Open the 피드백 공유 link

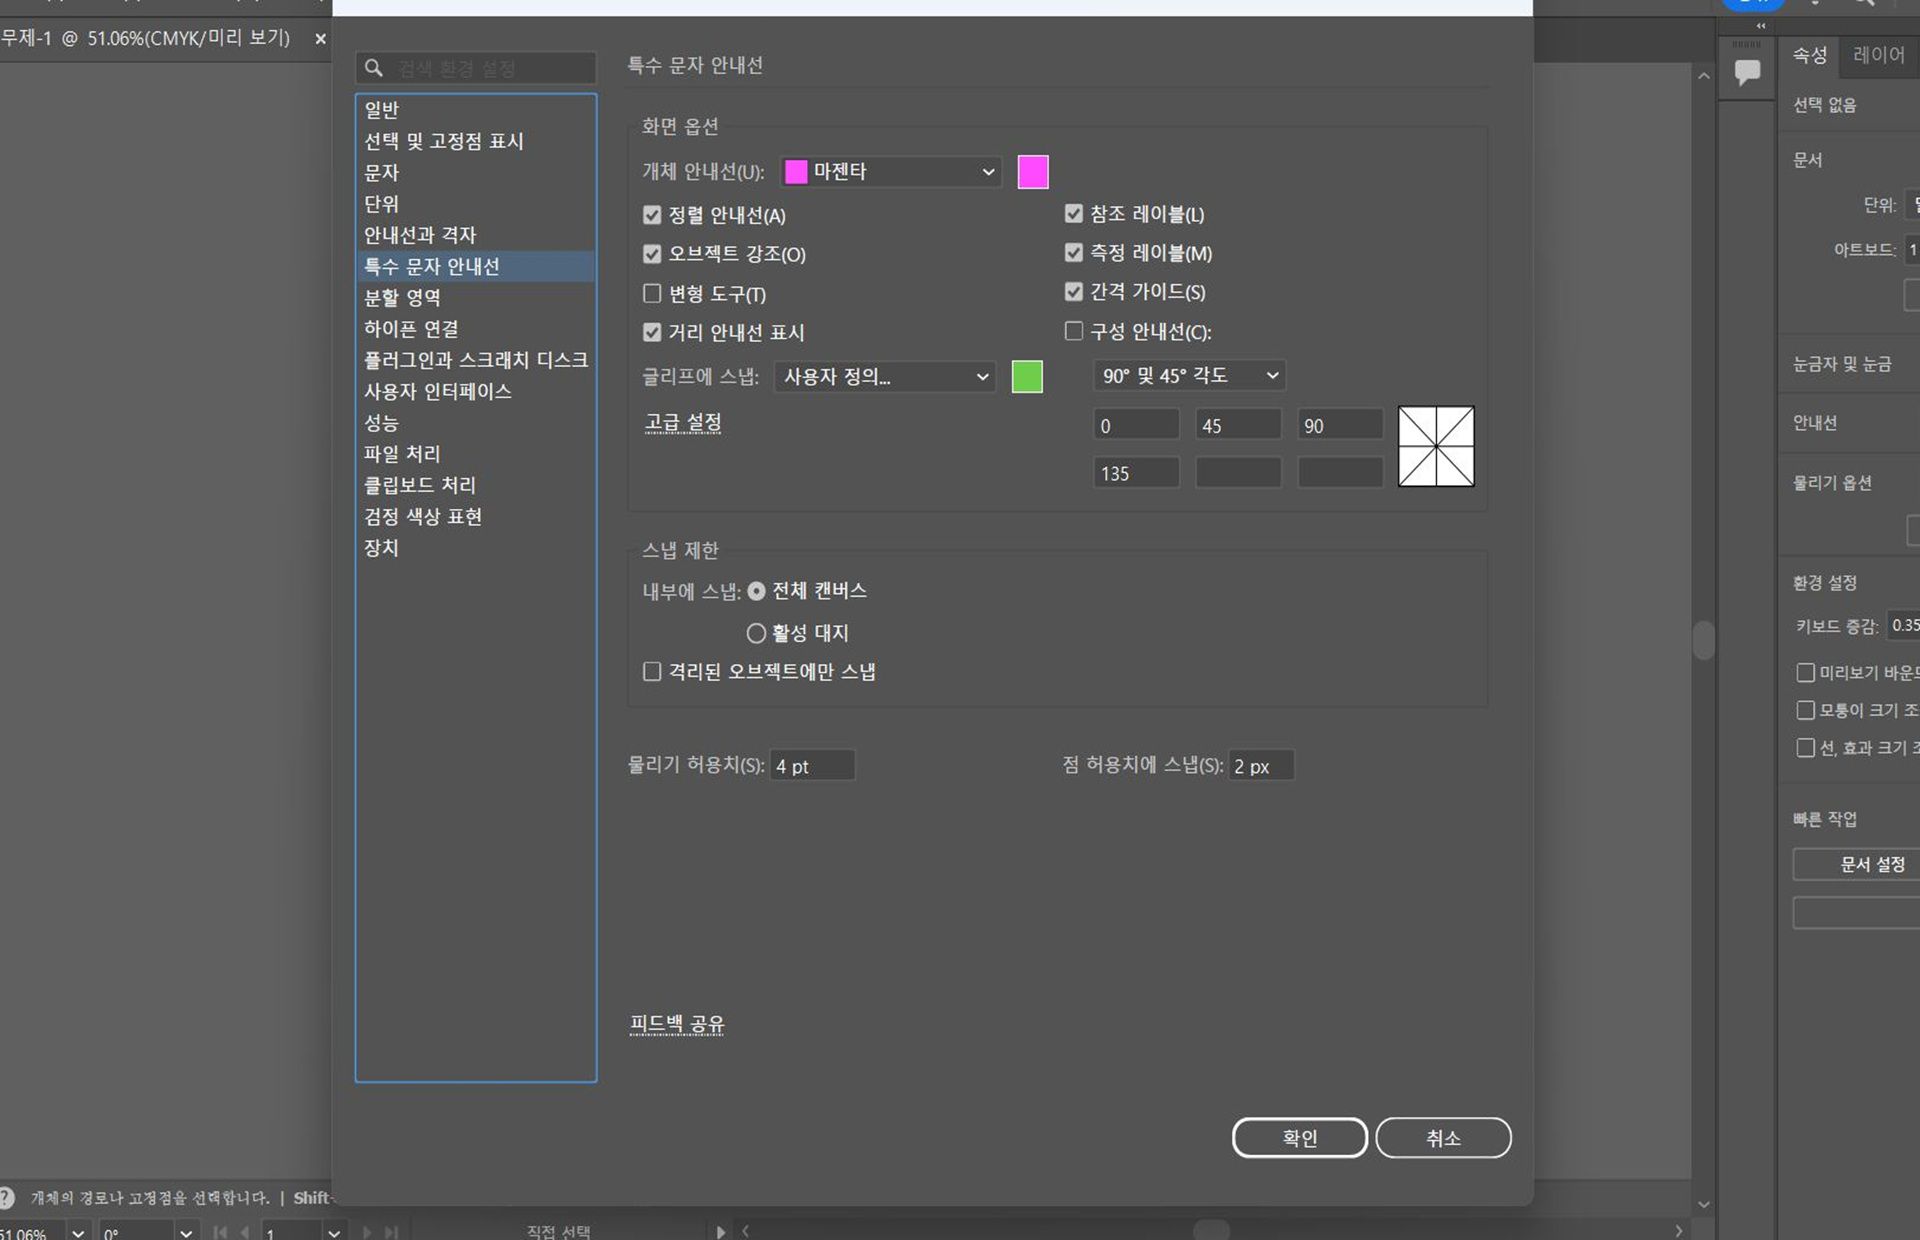[x=676, y=1023]
